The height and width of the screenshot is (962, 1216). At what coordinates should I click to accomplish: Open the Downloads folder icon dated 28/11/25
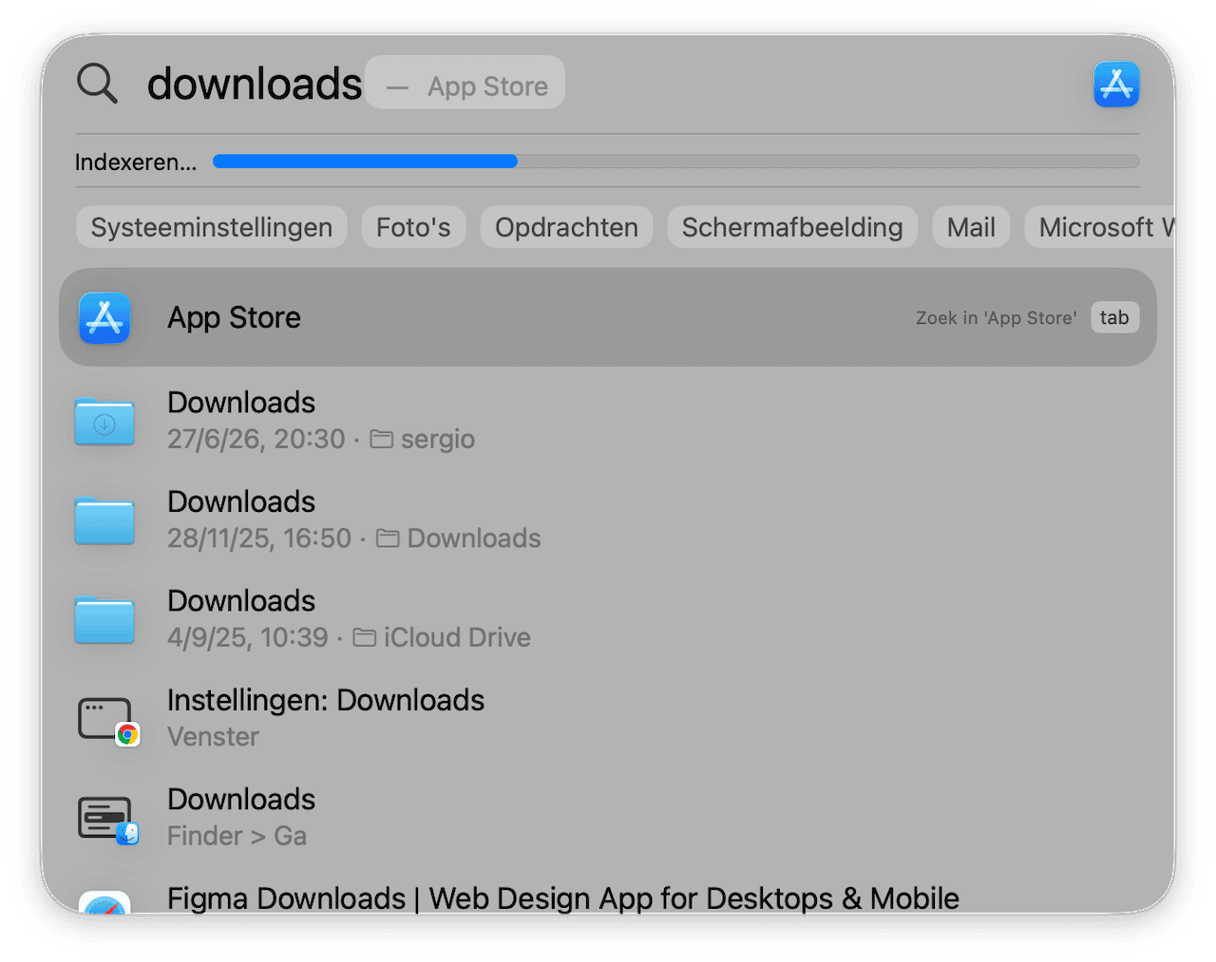click(x=105, y=519)
